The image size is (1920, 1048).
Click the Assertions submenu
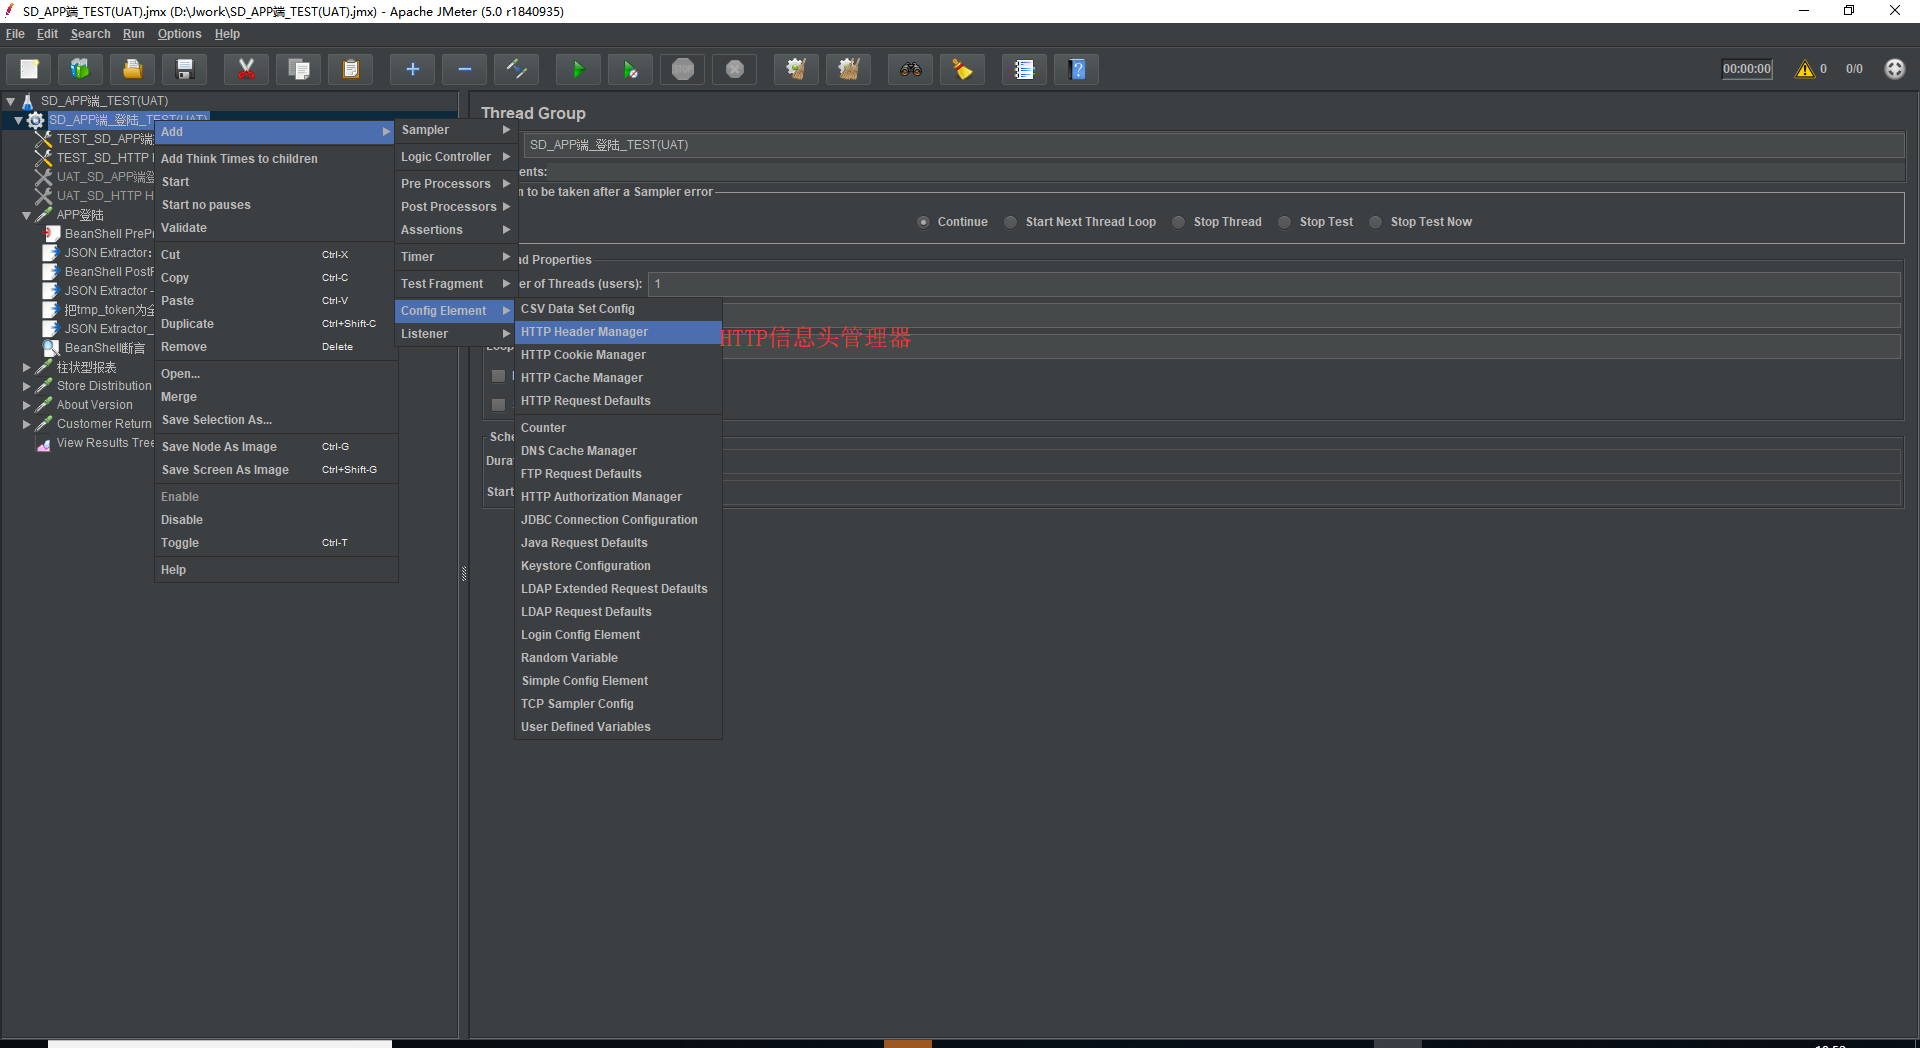(455, 230)
